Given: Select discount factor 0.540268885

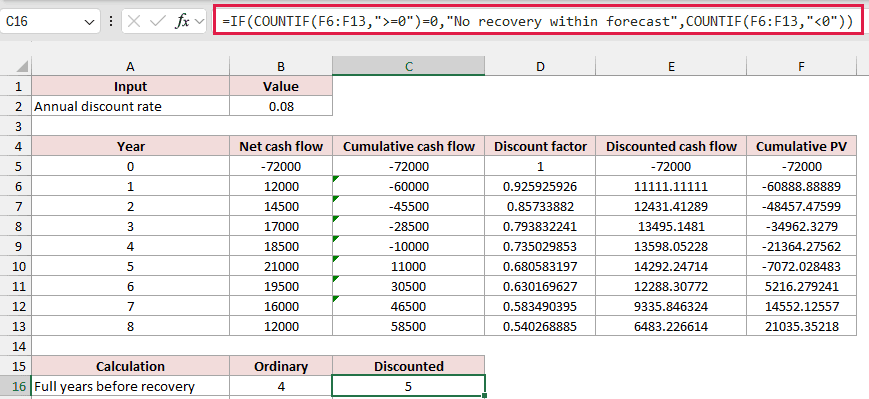Looking at the screenshot, I should point(540,326).
